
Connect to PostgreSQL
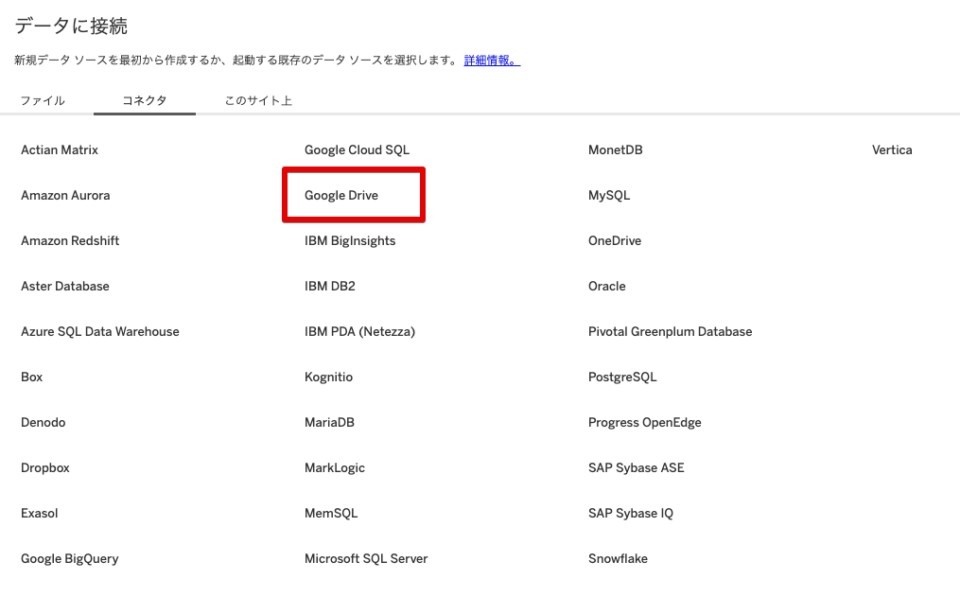622,377
